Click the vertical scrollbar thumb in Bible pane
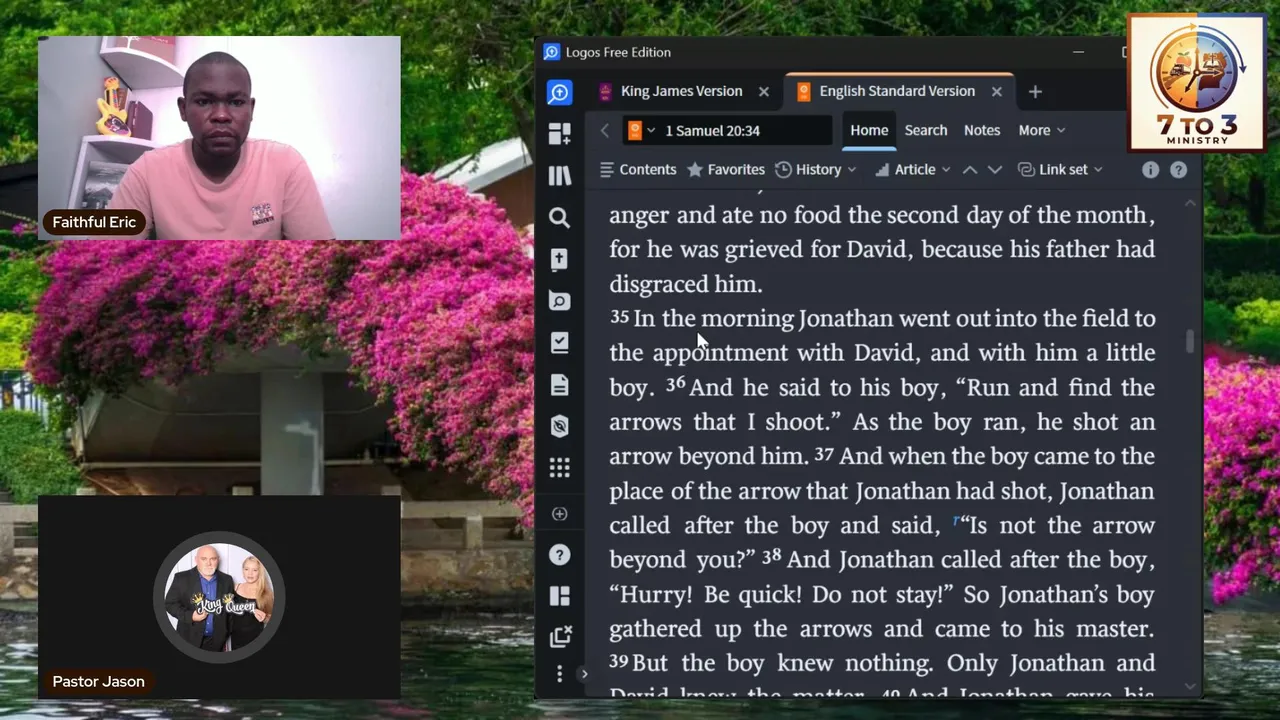The height and width of the screenshot is (720, 1280). click(1190, 341)
